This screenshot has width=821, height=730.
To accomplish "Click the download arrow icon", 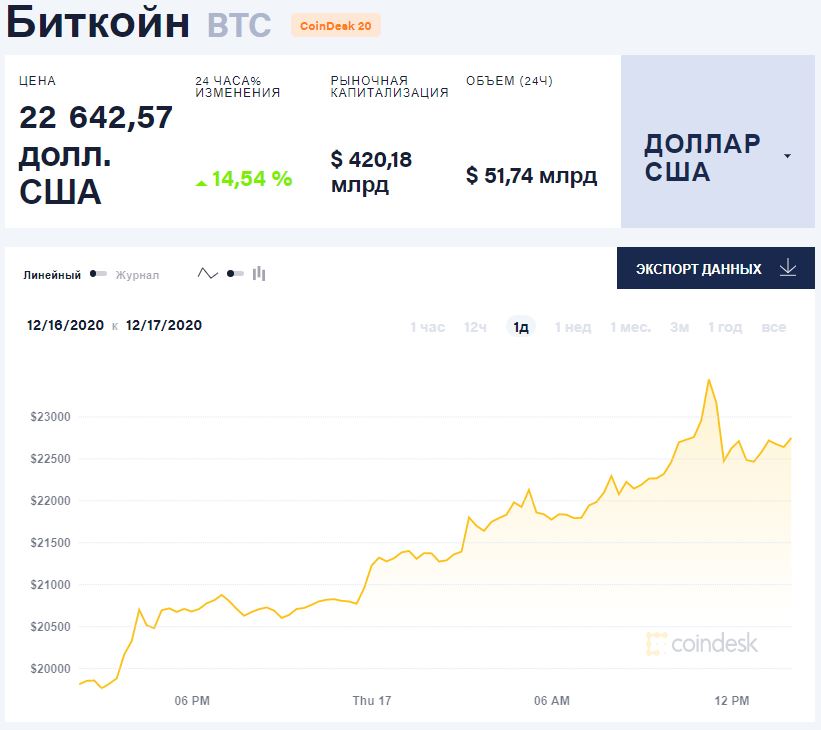I will tap(787, 268).
